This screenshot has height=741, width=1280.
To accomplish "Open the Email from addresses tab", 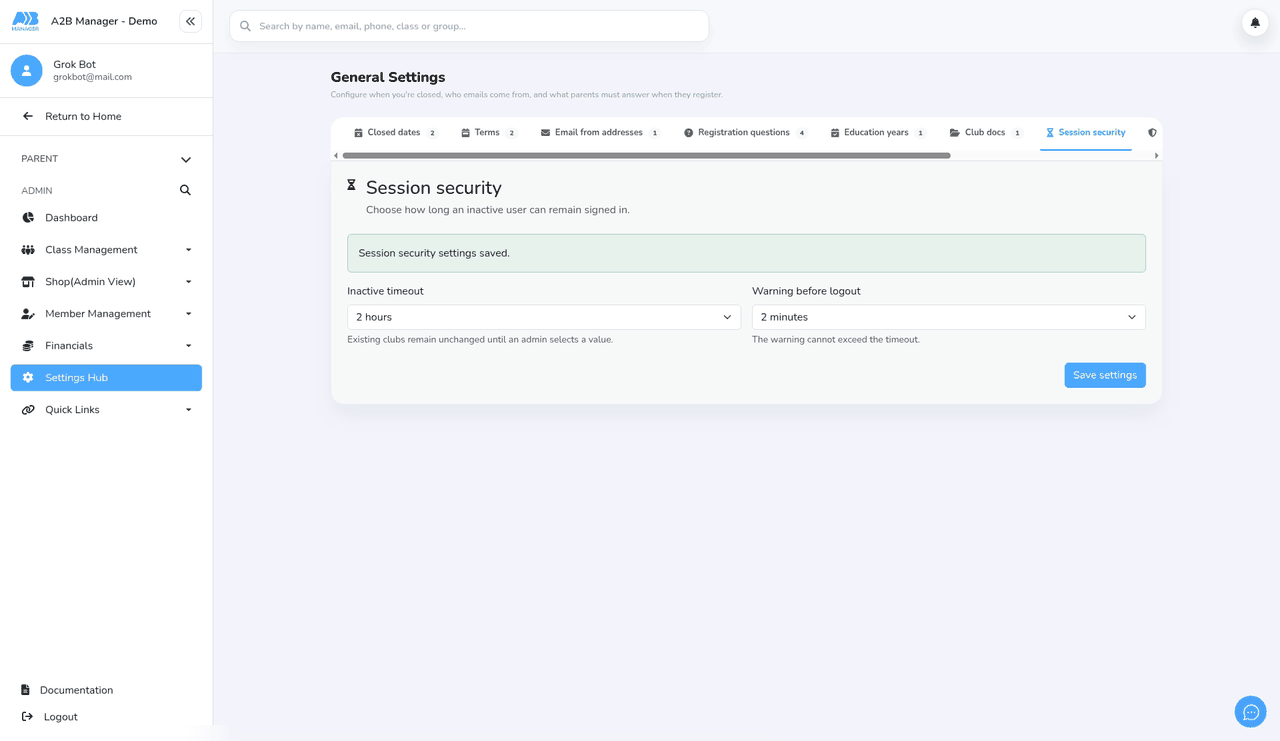I will pyautogui.click(x=600, y=132).
